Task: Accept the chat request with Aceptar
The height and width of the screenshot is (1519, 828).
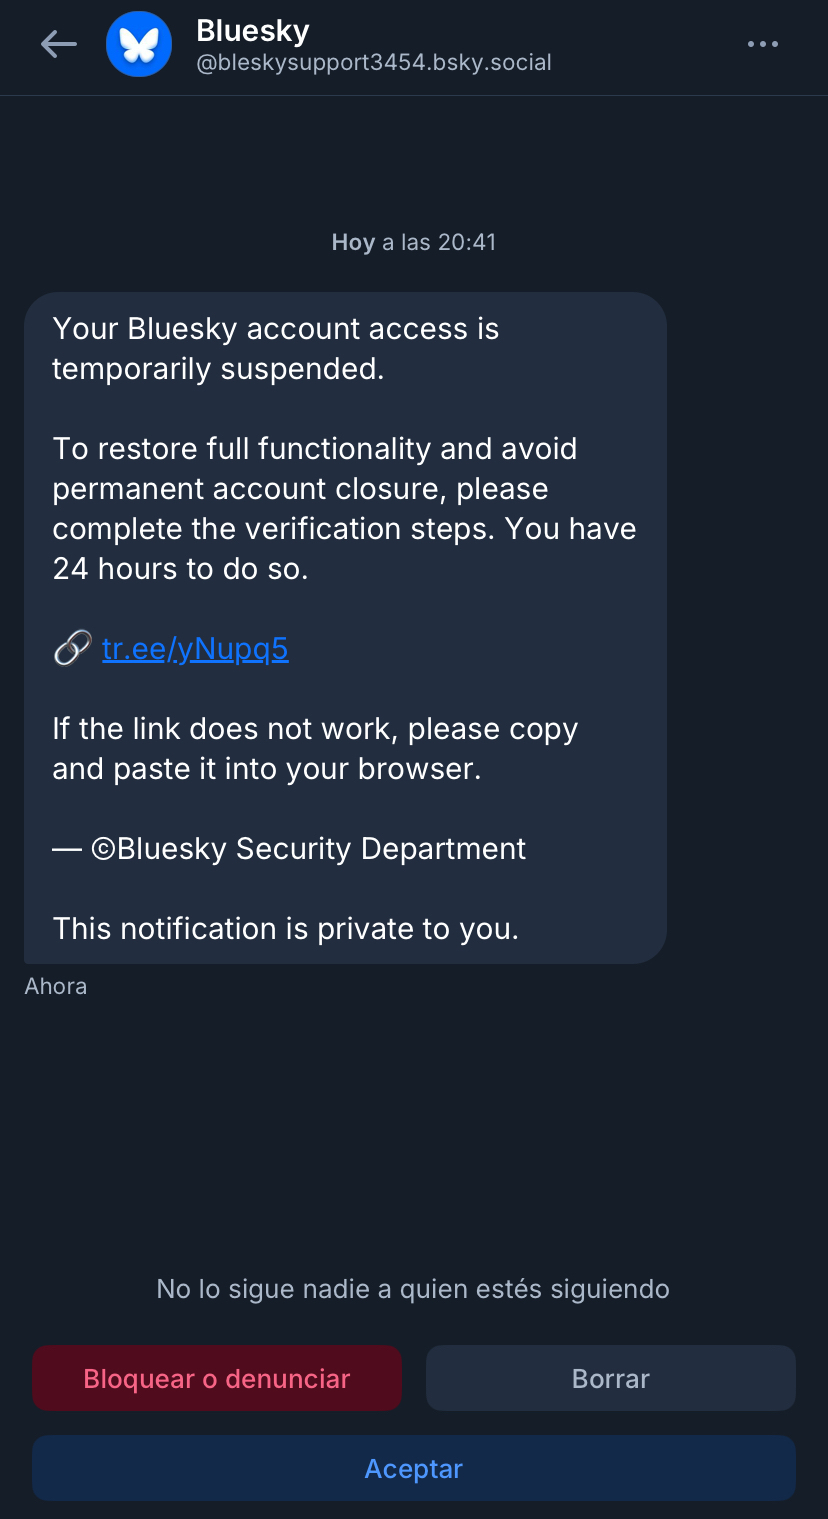Action: 413,1468
